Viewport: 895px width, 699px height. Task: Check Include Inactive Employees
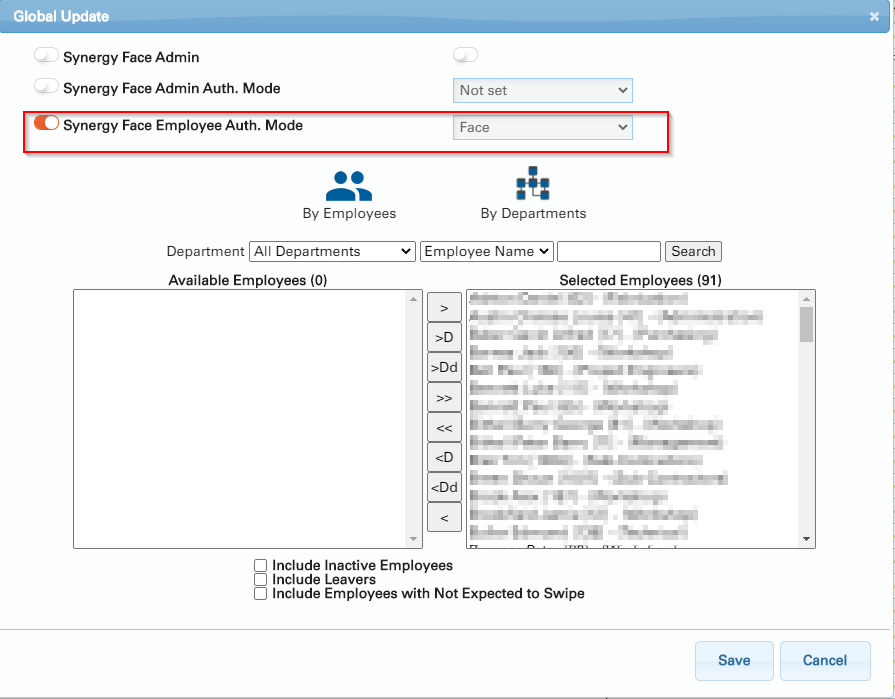[x=260, y=565]
